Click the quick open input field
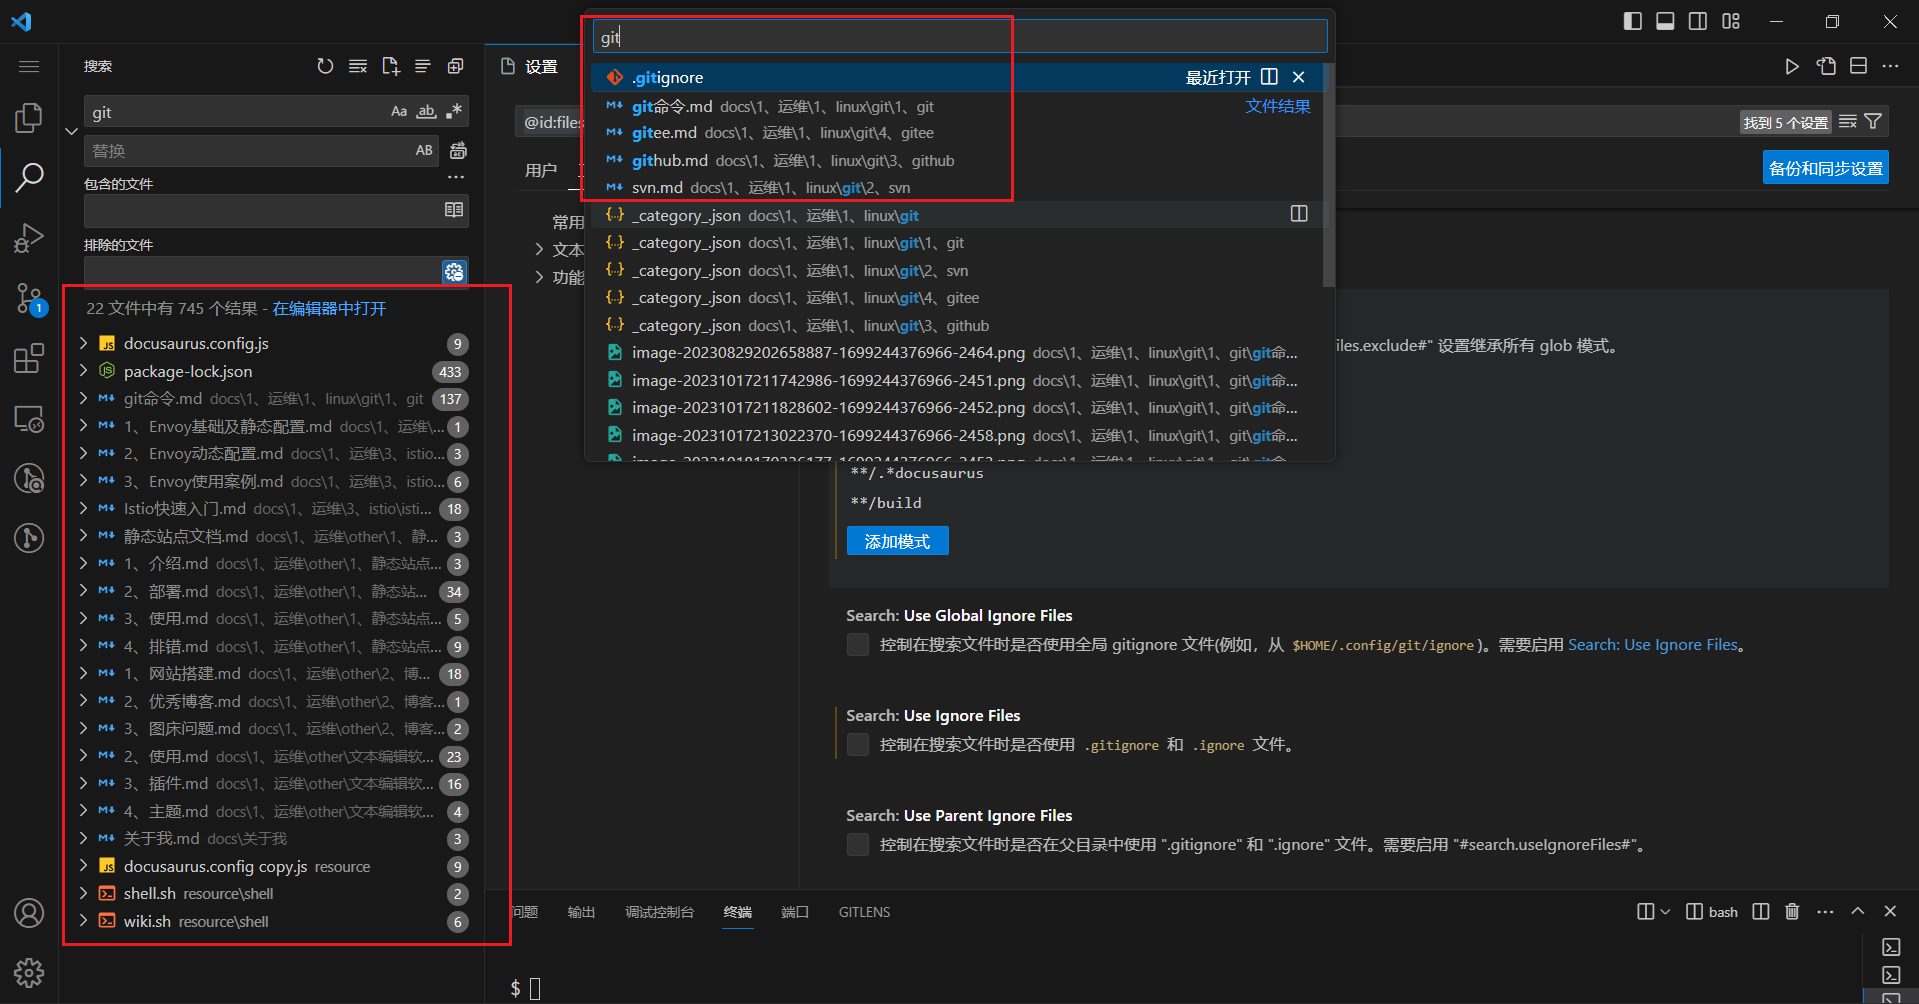The height and width of the screenshot is (1004, 1919). point(960,37)
